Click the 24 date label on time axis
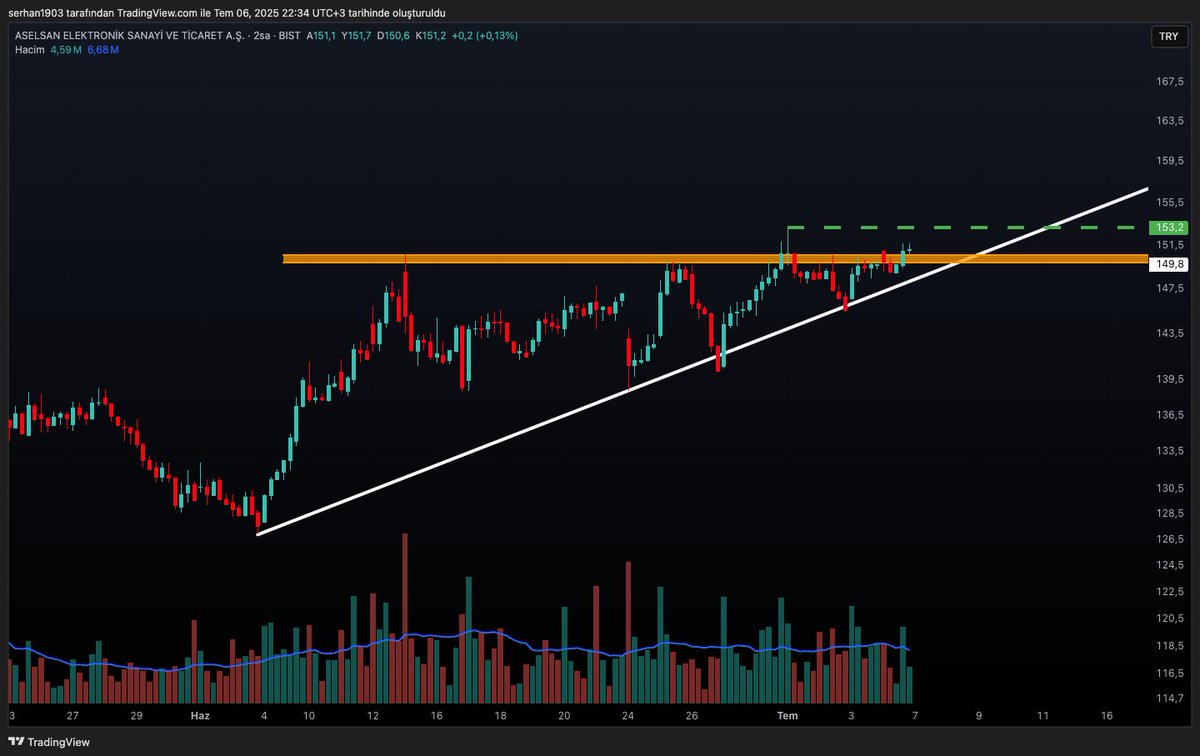Image resolution: width=1200 pixels, height=756 pixels. click(x=628, y=716)
